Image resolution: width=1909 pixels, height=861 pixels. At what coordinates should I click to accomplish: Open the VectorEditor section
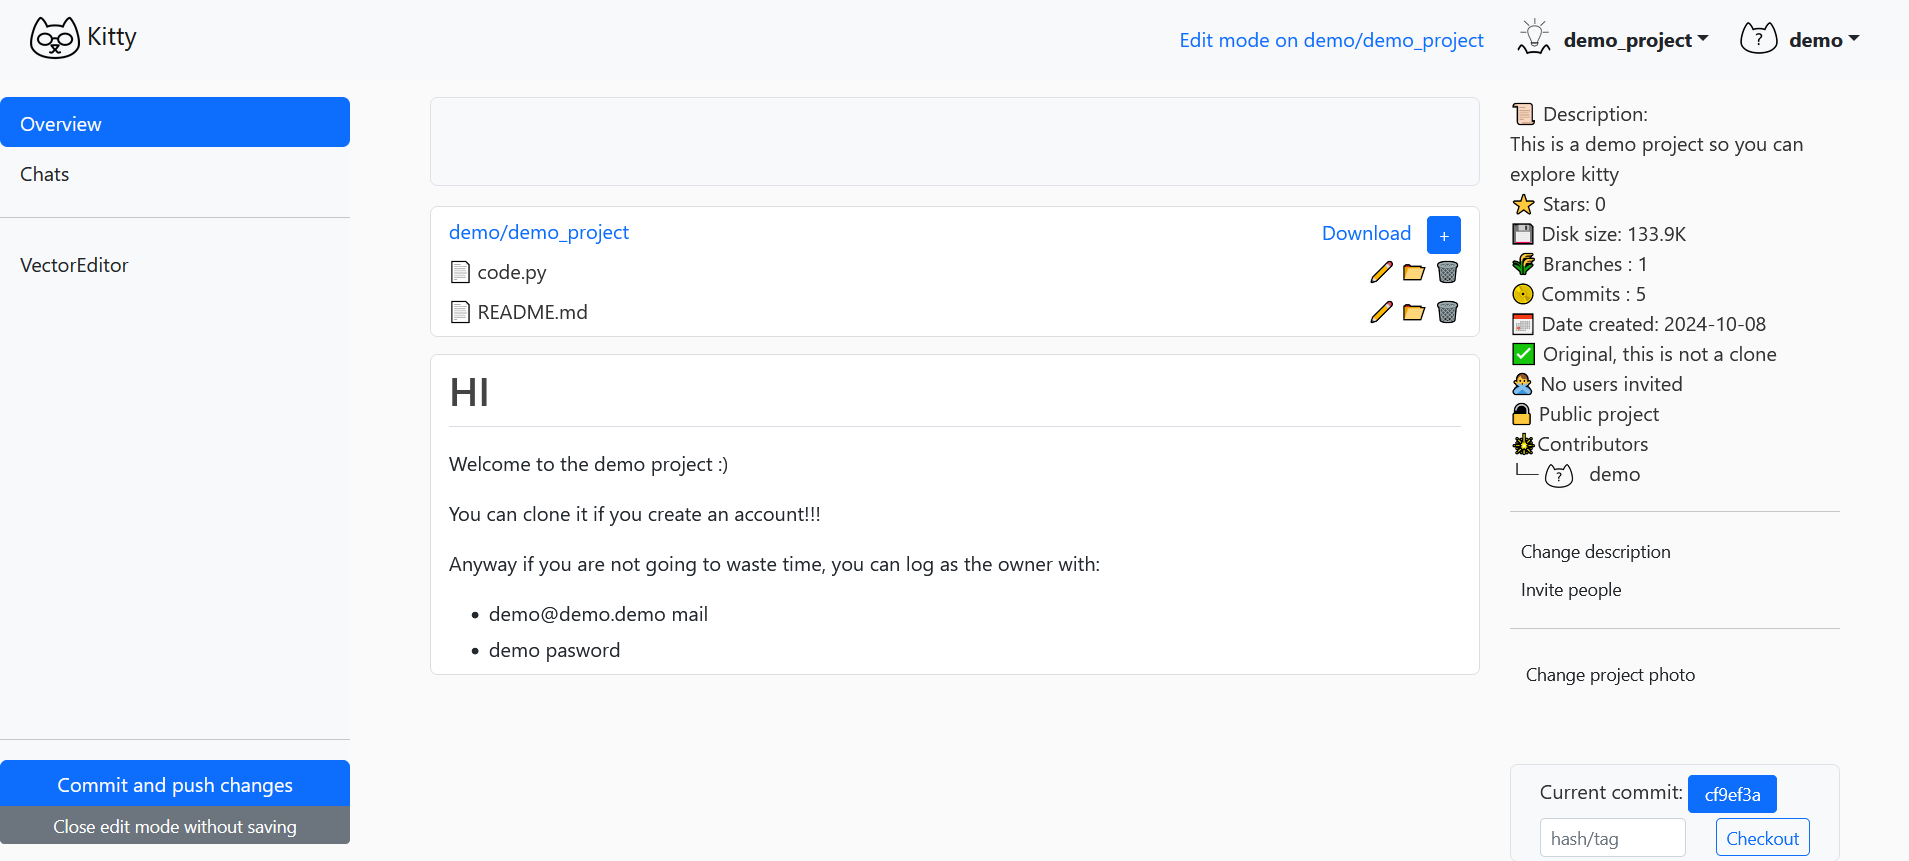coord(74,264)
